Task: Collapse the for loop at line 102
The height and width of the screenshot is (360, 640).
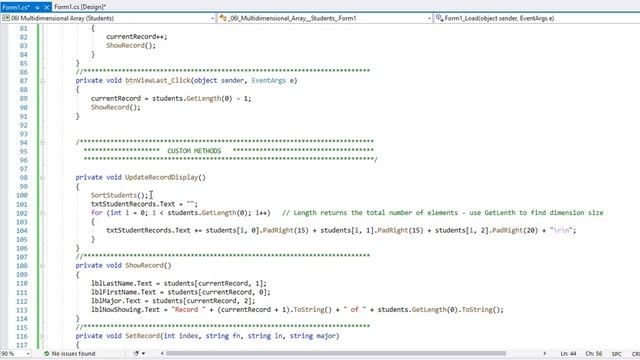Action: [42, 213]
